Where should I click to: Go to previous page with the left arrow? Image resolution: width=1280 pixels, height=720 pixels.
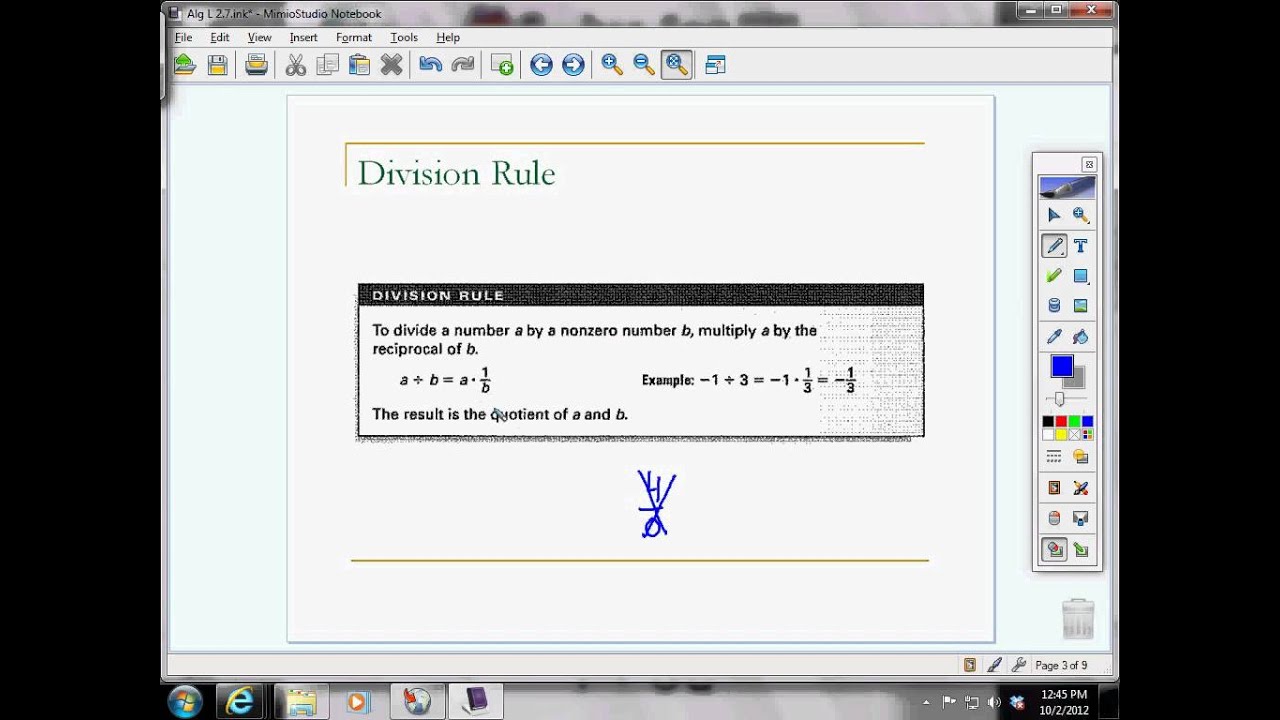541,65
